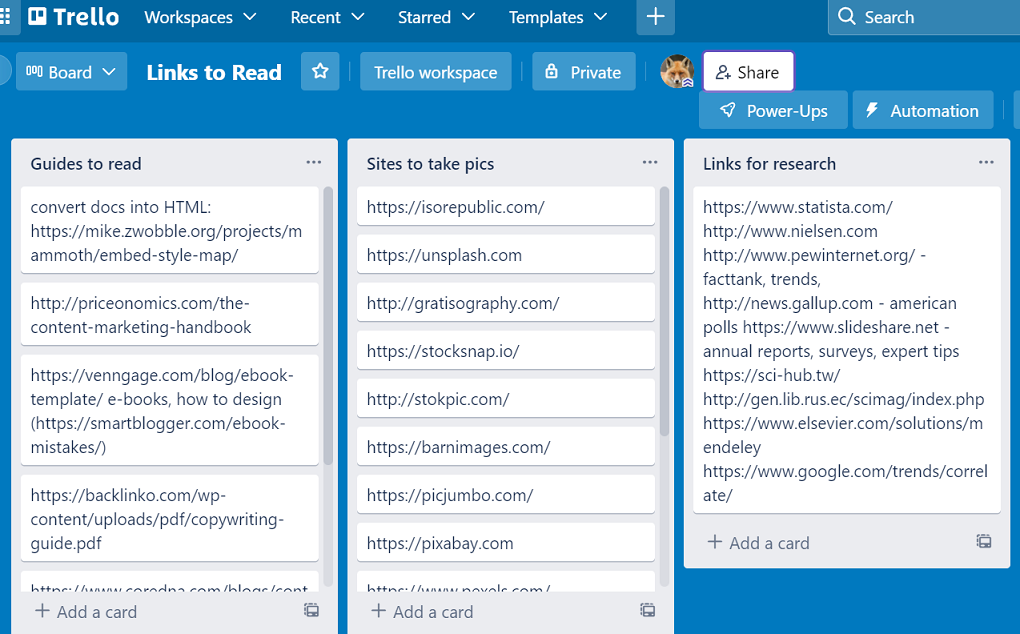Expand the Templates dropdown

pyautogui.click(x=557, y=18)
